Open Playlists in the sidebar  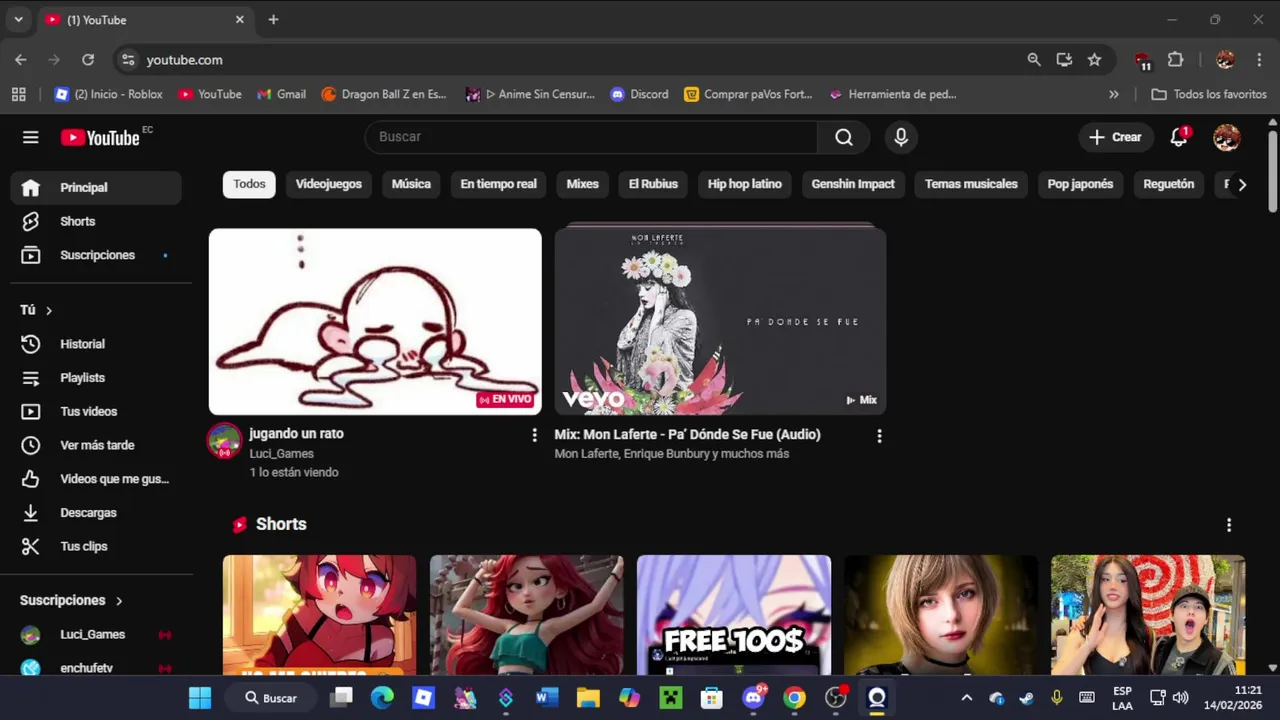(x=96, y=378)
